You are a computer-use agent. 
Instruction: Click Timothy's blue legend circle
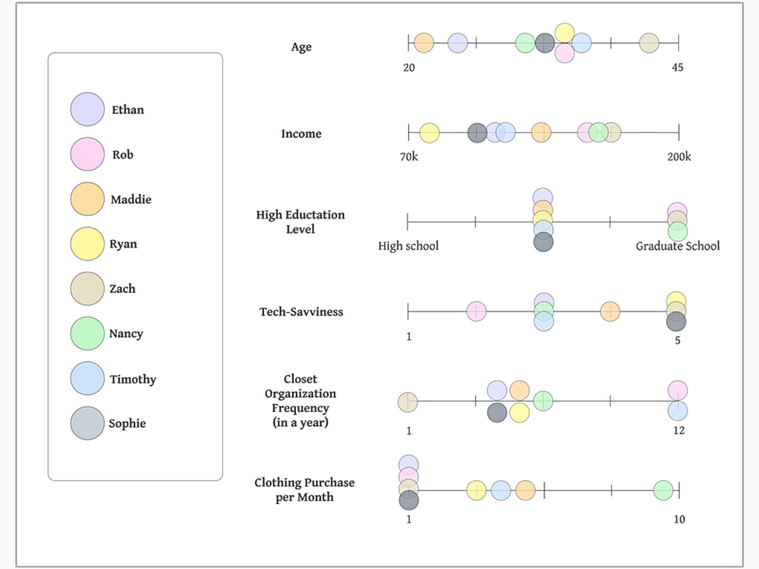(87, 378)
